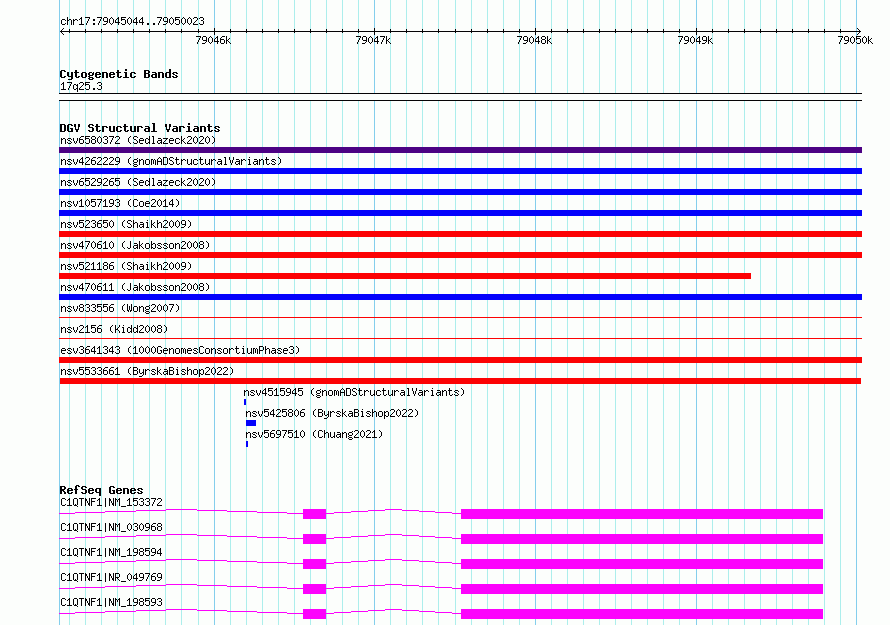Open nsv523650 (Shaikh2009) variant label
This screenshot has width=890, height=625.
(x=126, y=224)
